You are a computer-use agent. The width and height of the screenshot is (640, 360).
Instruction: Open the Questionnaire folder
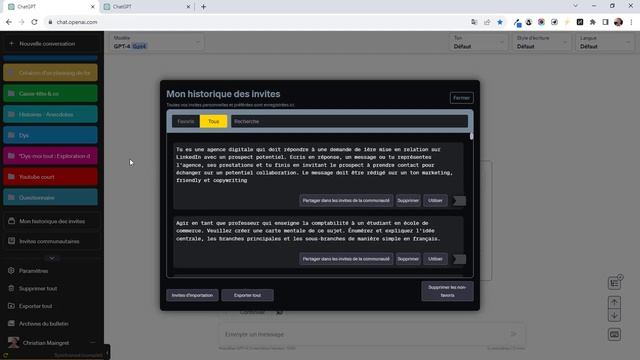click(x=50, y=198)
